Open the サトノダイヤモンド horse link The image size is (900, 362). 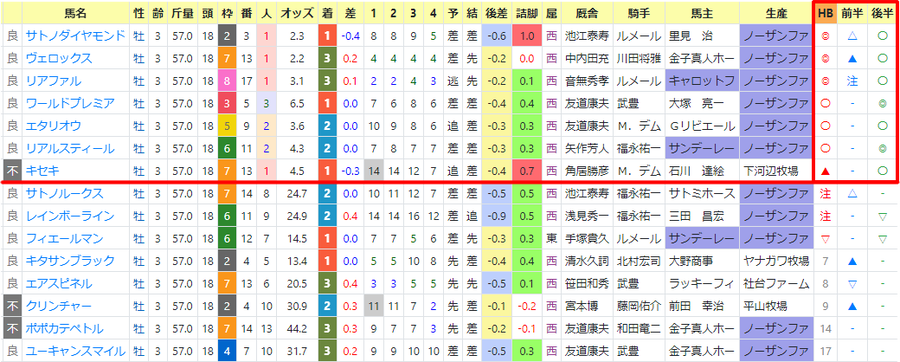(75, 36)
